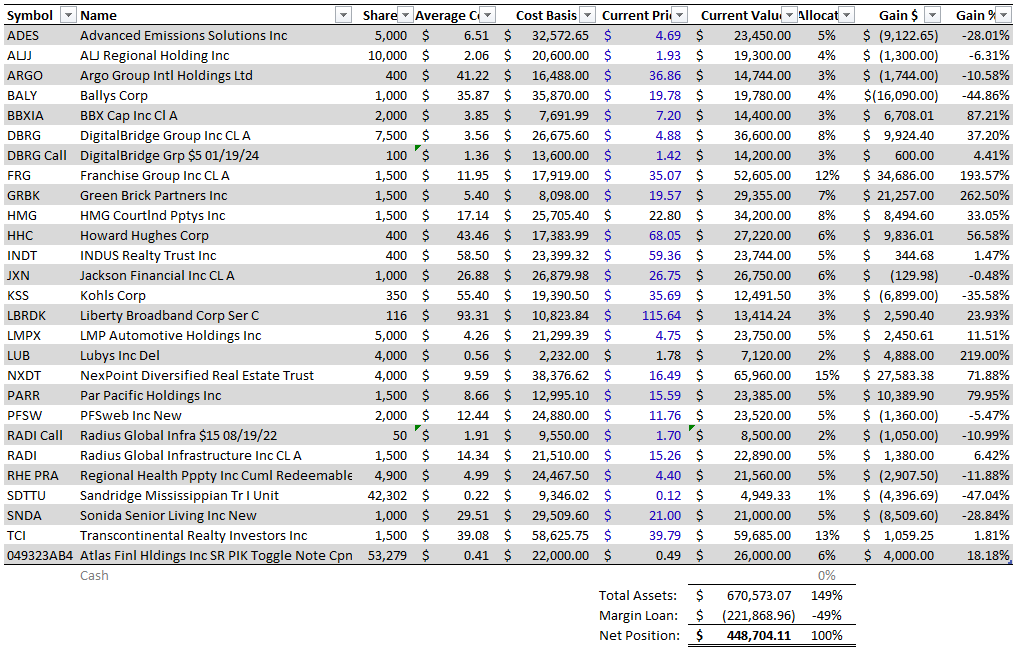Click Sandridge Mississippian Tr I Unit name
The height and width of the screenshot is (648, 1018).
(x=179, y=496)
